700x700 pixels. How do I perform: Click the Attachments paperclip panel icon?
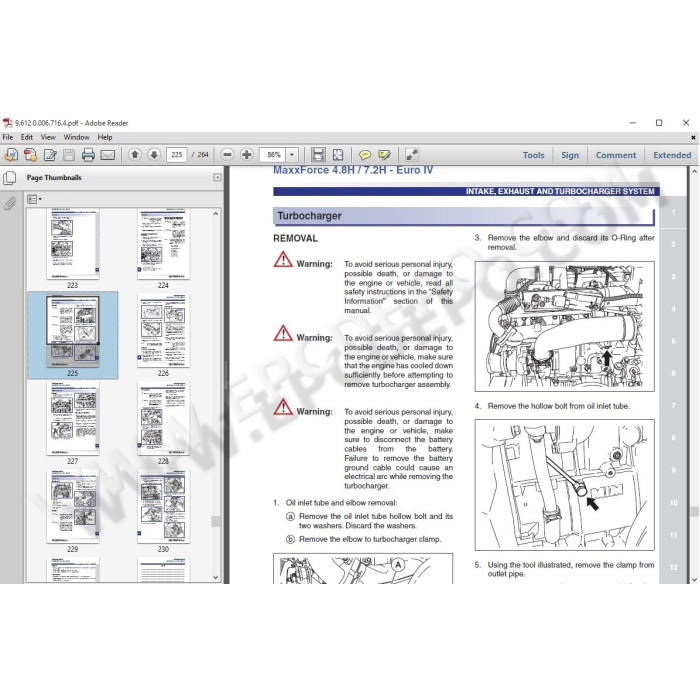(x=9, y=204)
